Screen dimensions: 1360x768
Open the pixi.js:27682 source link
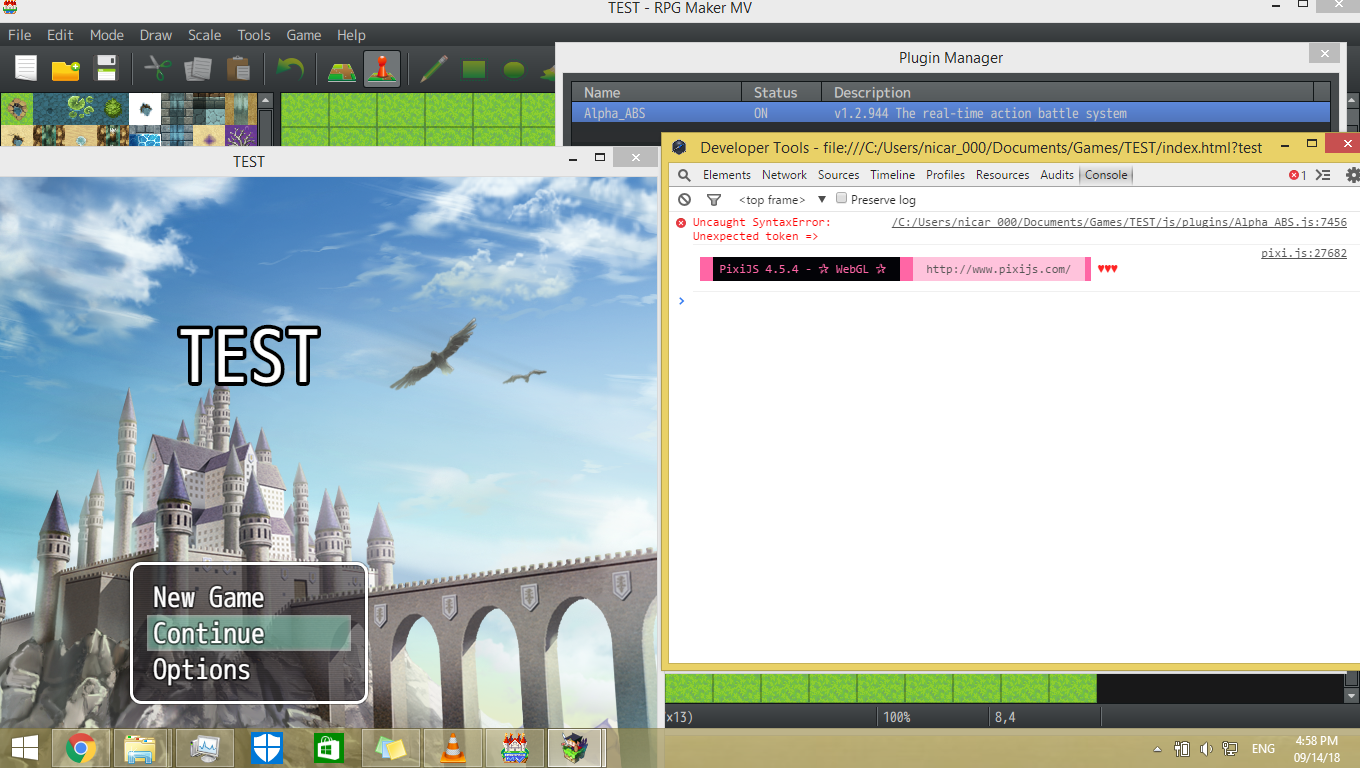[x=1304, y=254]
